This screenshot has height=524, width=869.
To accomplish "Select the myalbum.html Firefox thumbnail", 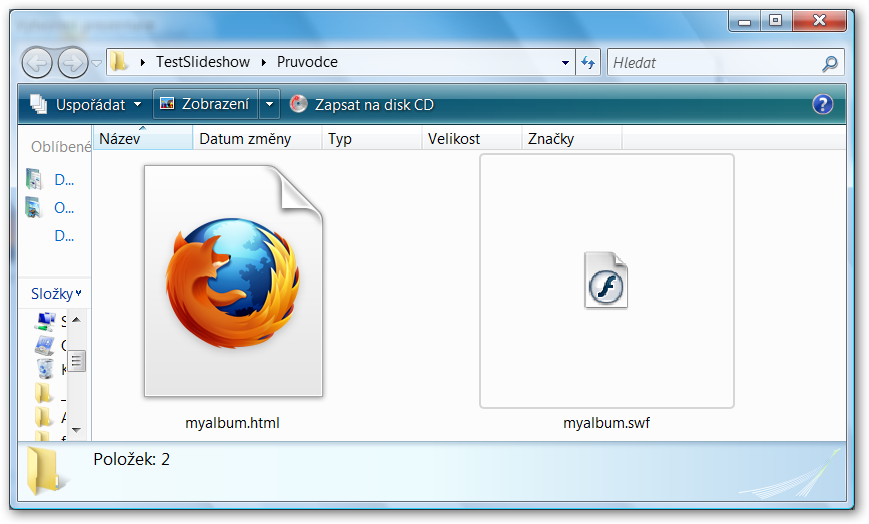I will pos(233,281).
